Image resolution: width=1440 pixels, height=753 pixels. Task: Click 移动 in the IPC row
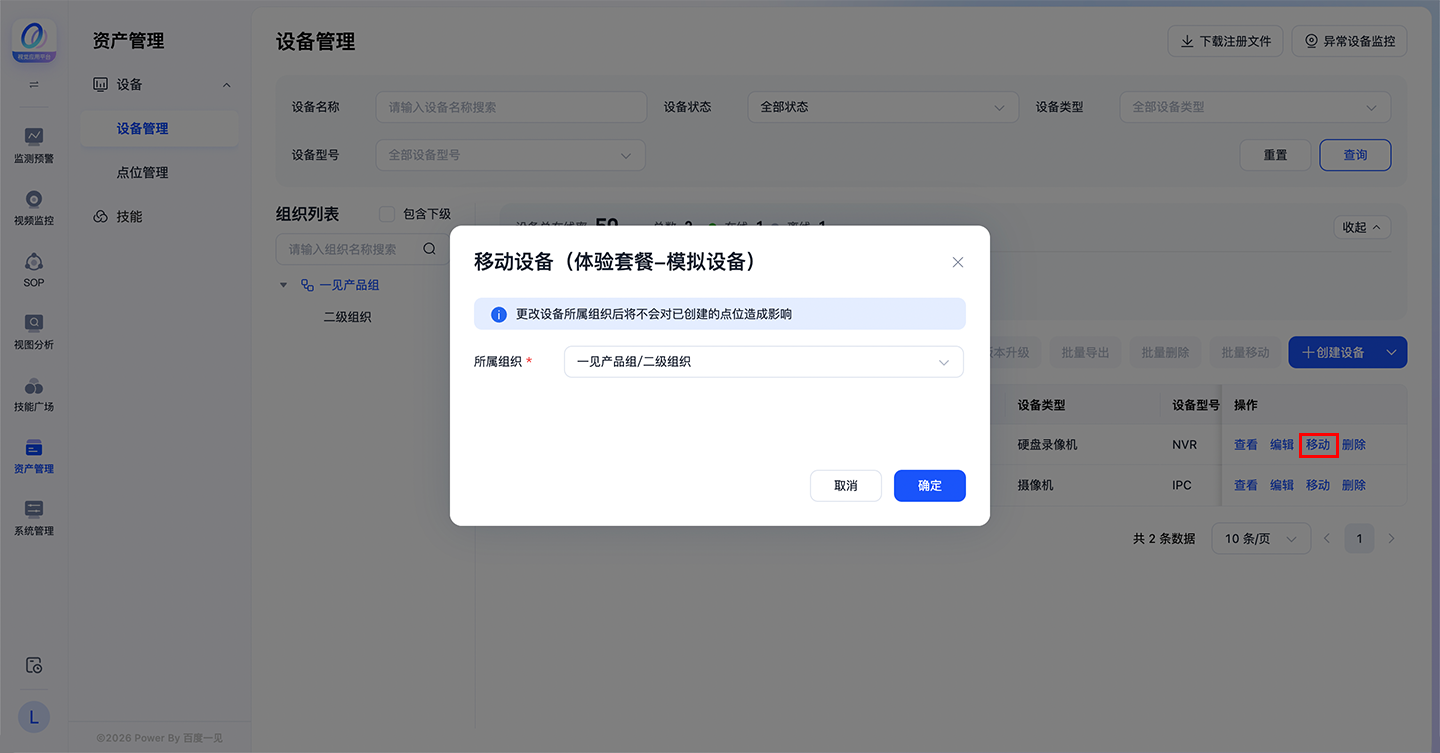pos(1318,485)
